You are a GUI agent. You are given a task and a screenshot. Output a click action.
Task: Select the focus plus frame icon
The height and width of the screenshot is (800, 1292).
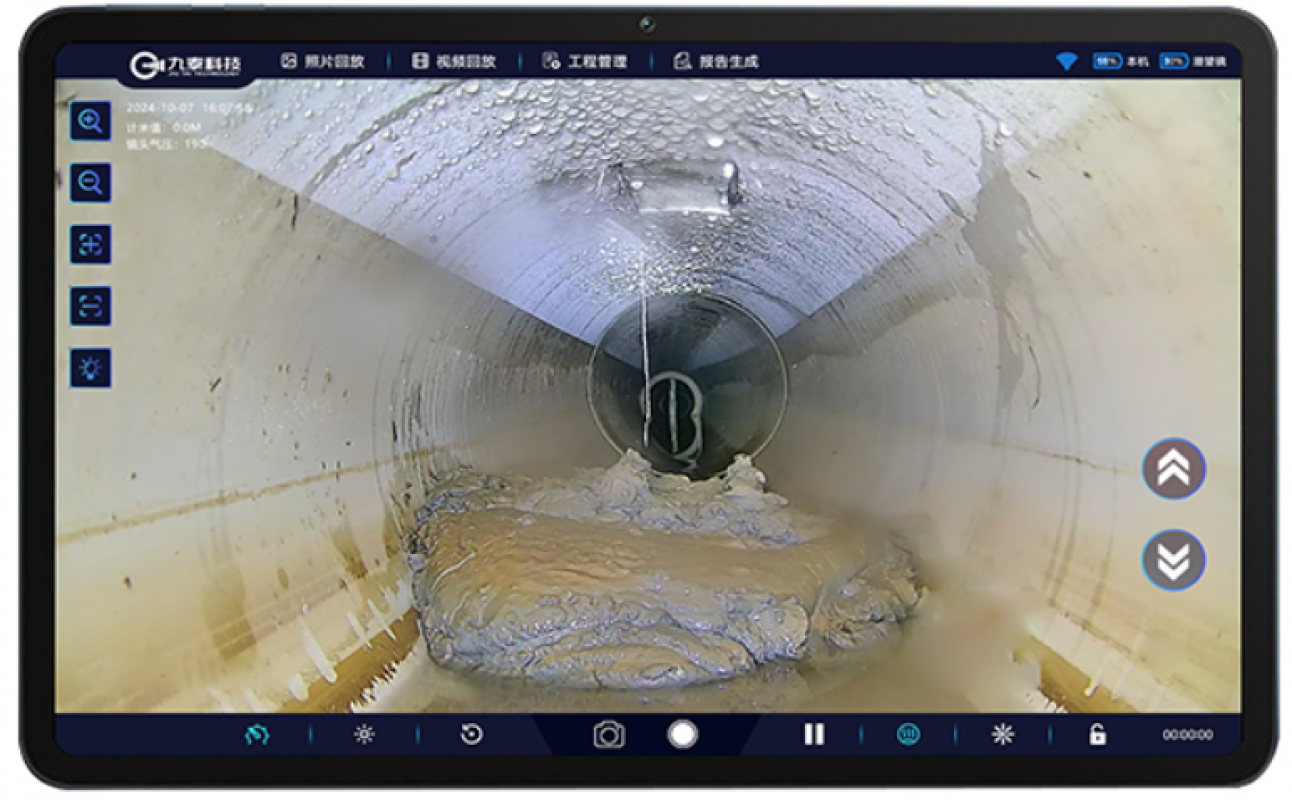[x=91, y=245]
